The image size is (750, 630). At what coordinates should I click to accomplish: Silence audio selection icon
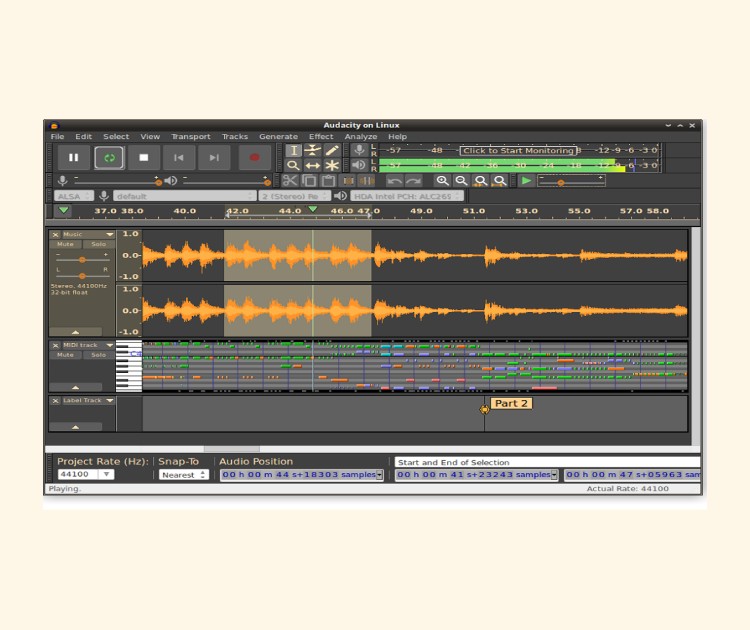[x=367, y=181]
